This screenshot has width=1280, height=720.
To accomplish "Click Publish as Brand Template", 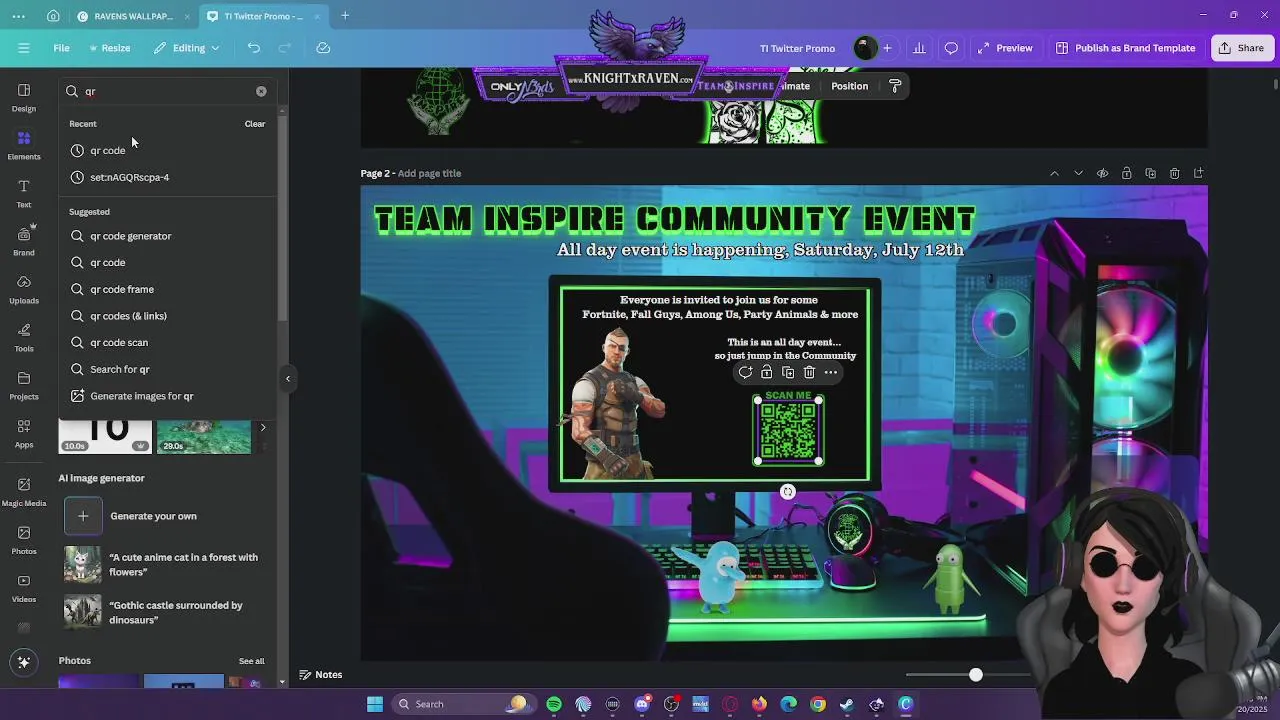I will [x=1125, y=48].
